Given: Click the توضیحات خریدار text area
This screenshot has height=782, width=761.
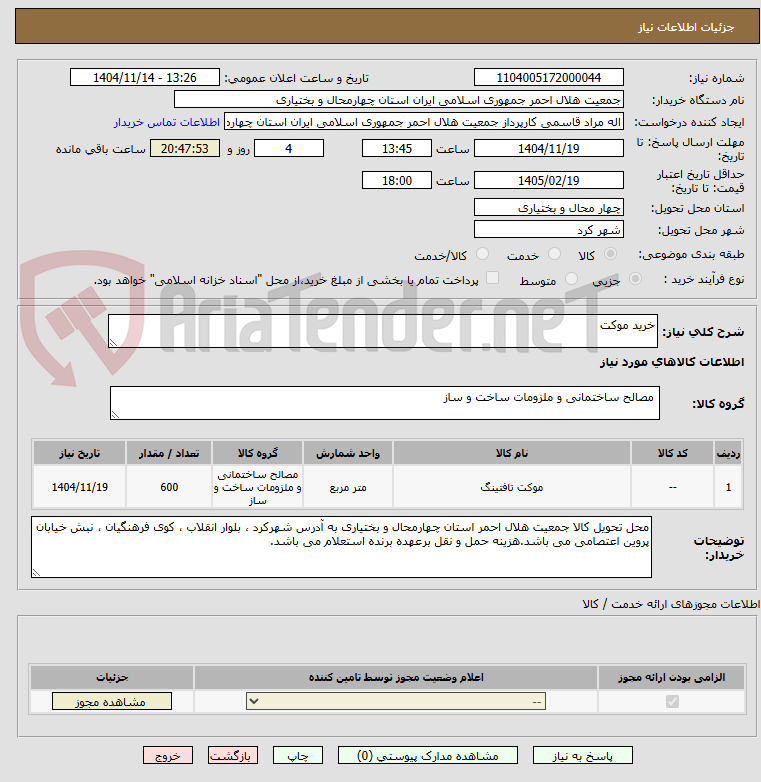Looking at the screenshot, I should point(342,547).
